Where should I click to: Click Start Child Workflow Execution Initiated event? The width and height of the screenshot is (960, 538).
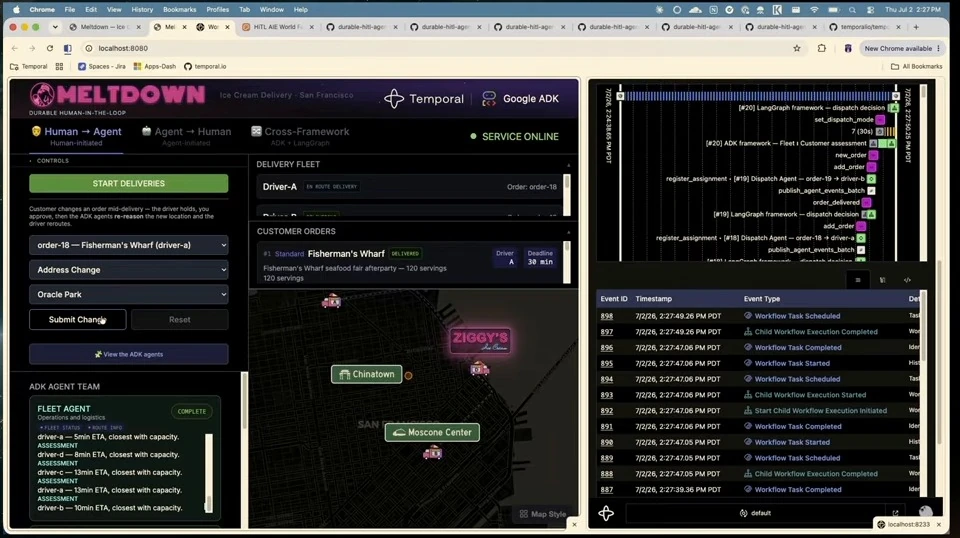point(820,411)
